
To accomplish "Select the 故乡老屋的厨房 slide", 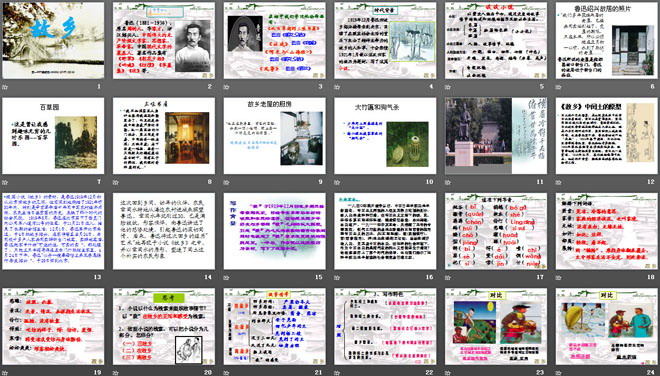I will pos(274,136).
